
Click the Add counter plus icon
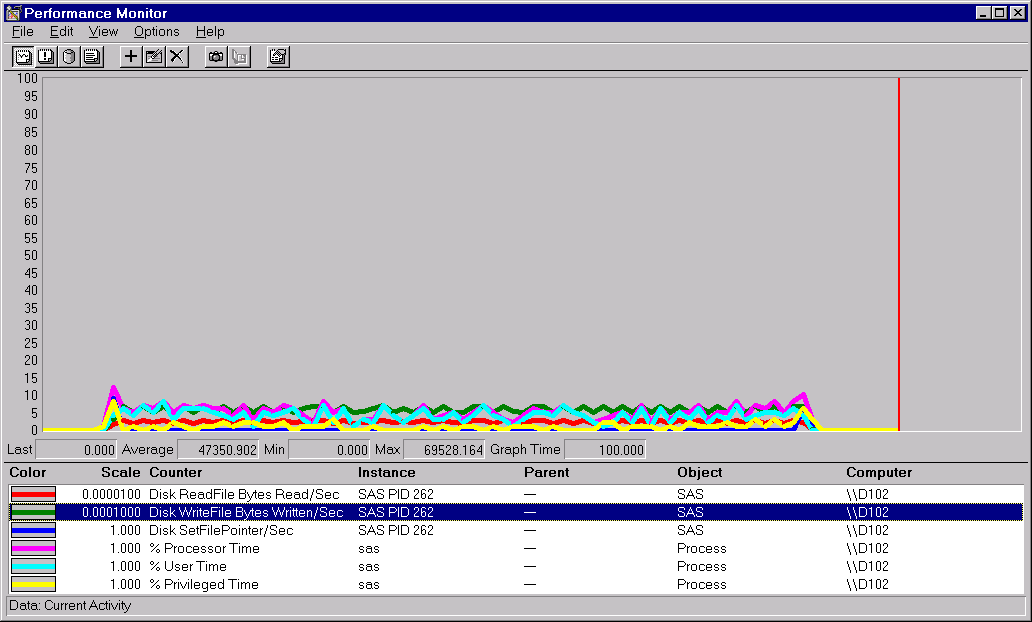pyautogui.click(x=130, y=56)
